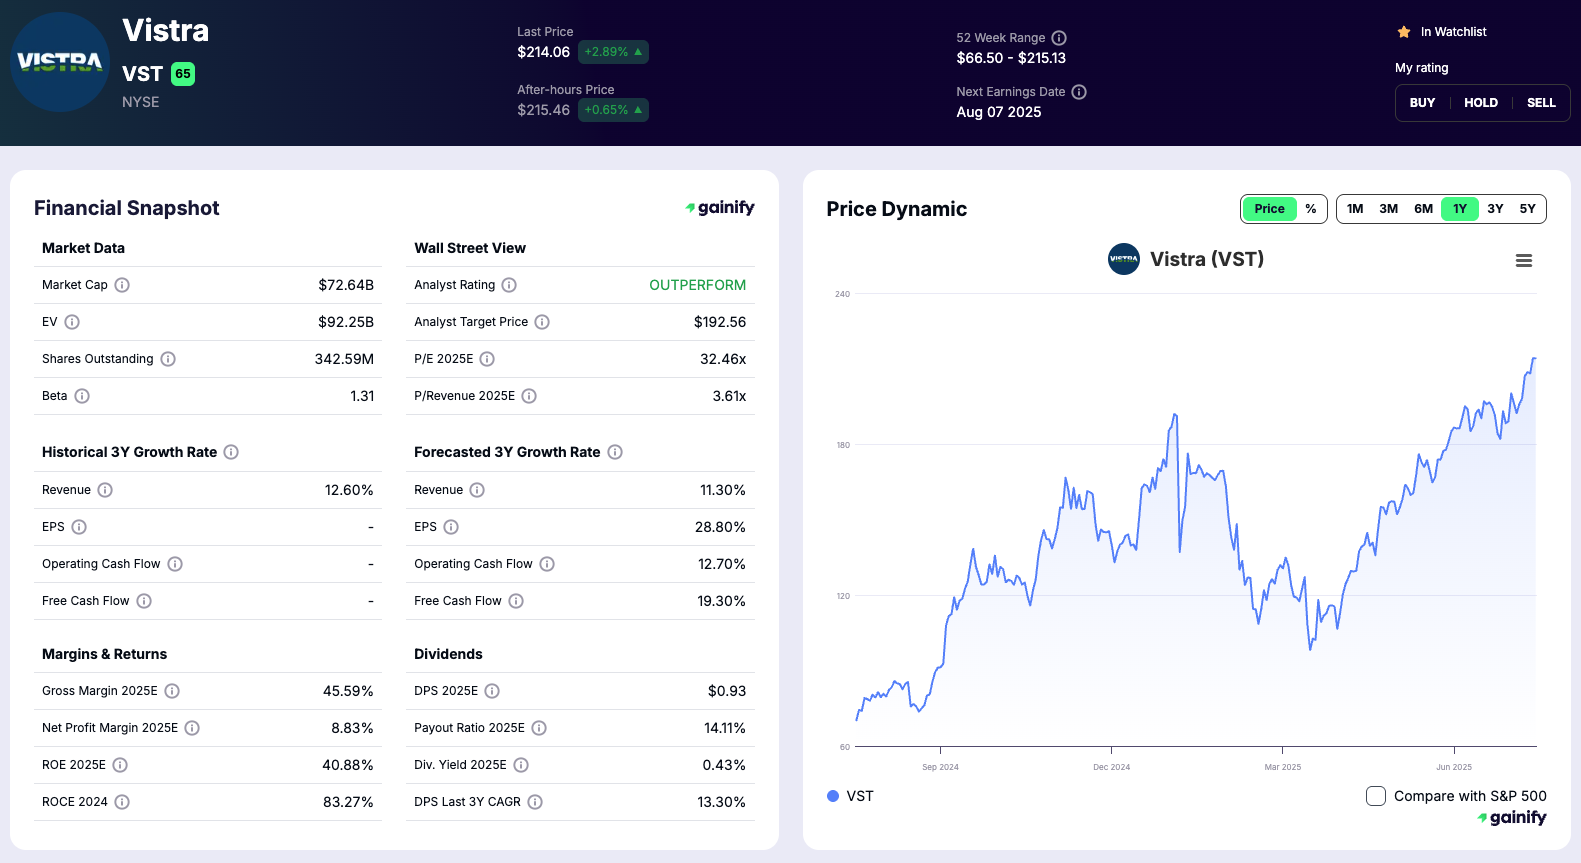Enable Compare with S&P 500 checkbox
The width and height of the screenshot is (1581, 863).
(x=1376, y=796)
